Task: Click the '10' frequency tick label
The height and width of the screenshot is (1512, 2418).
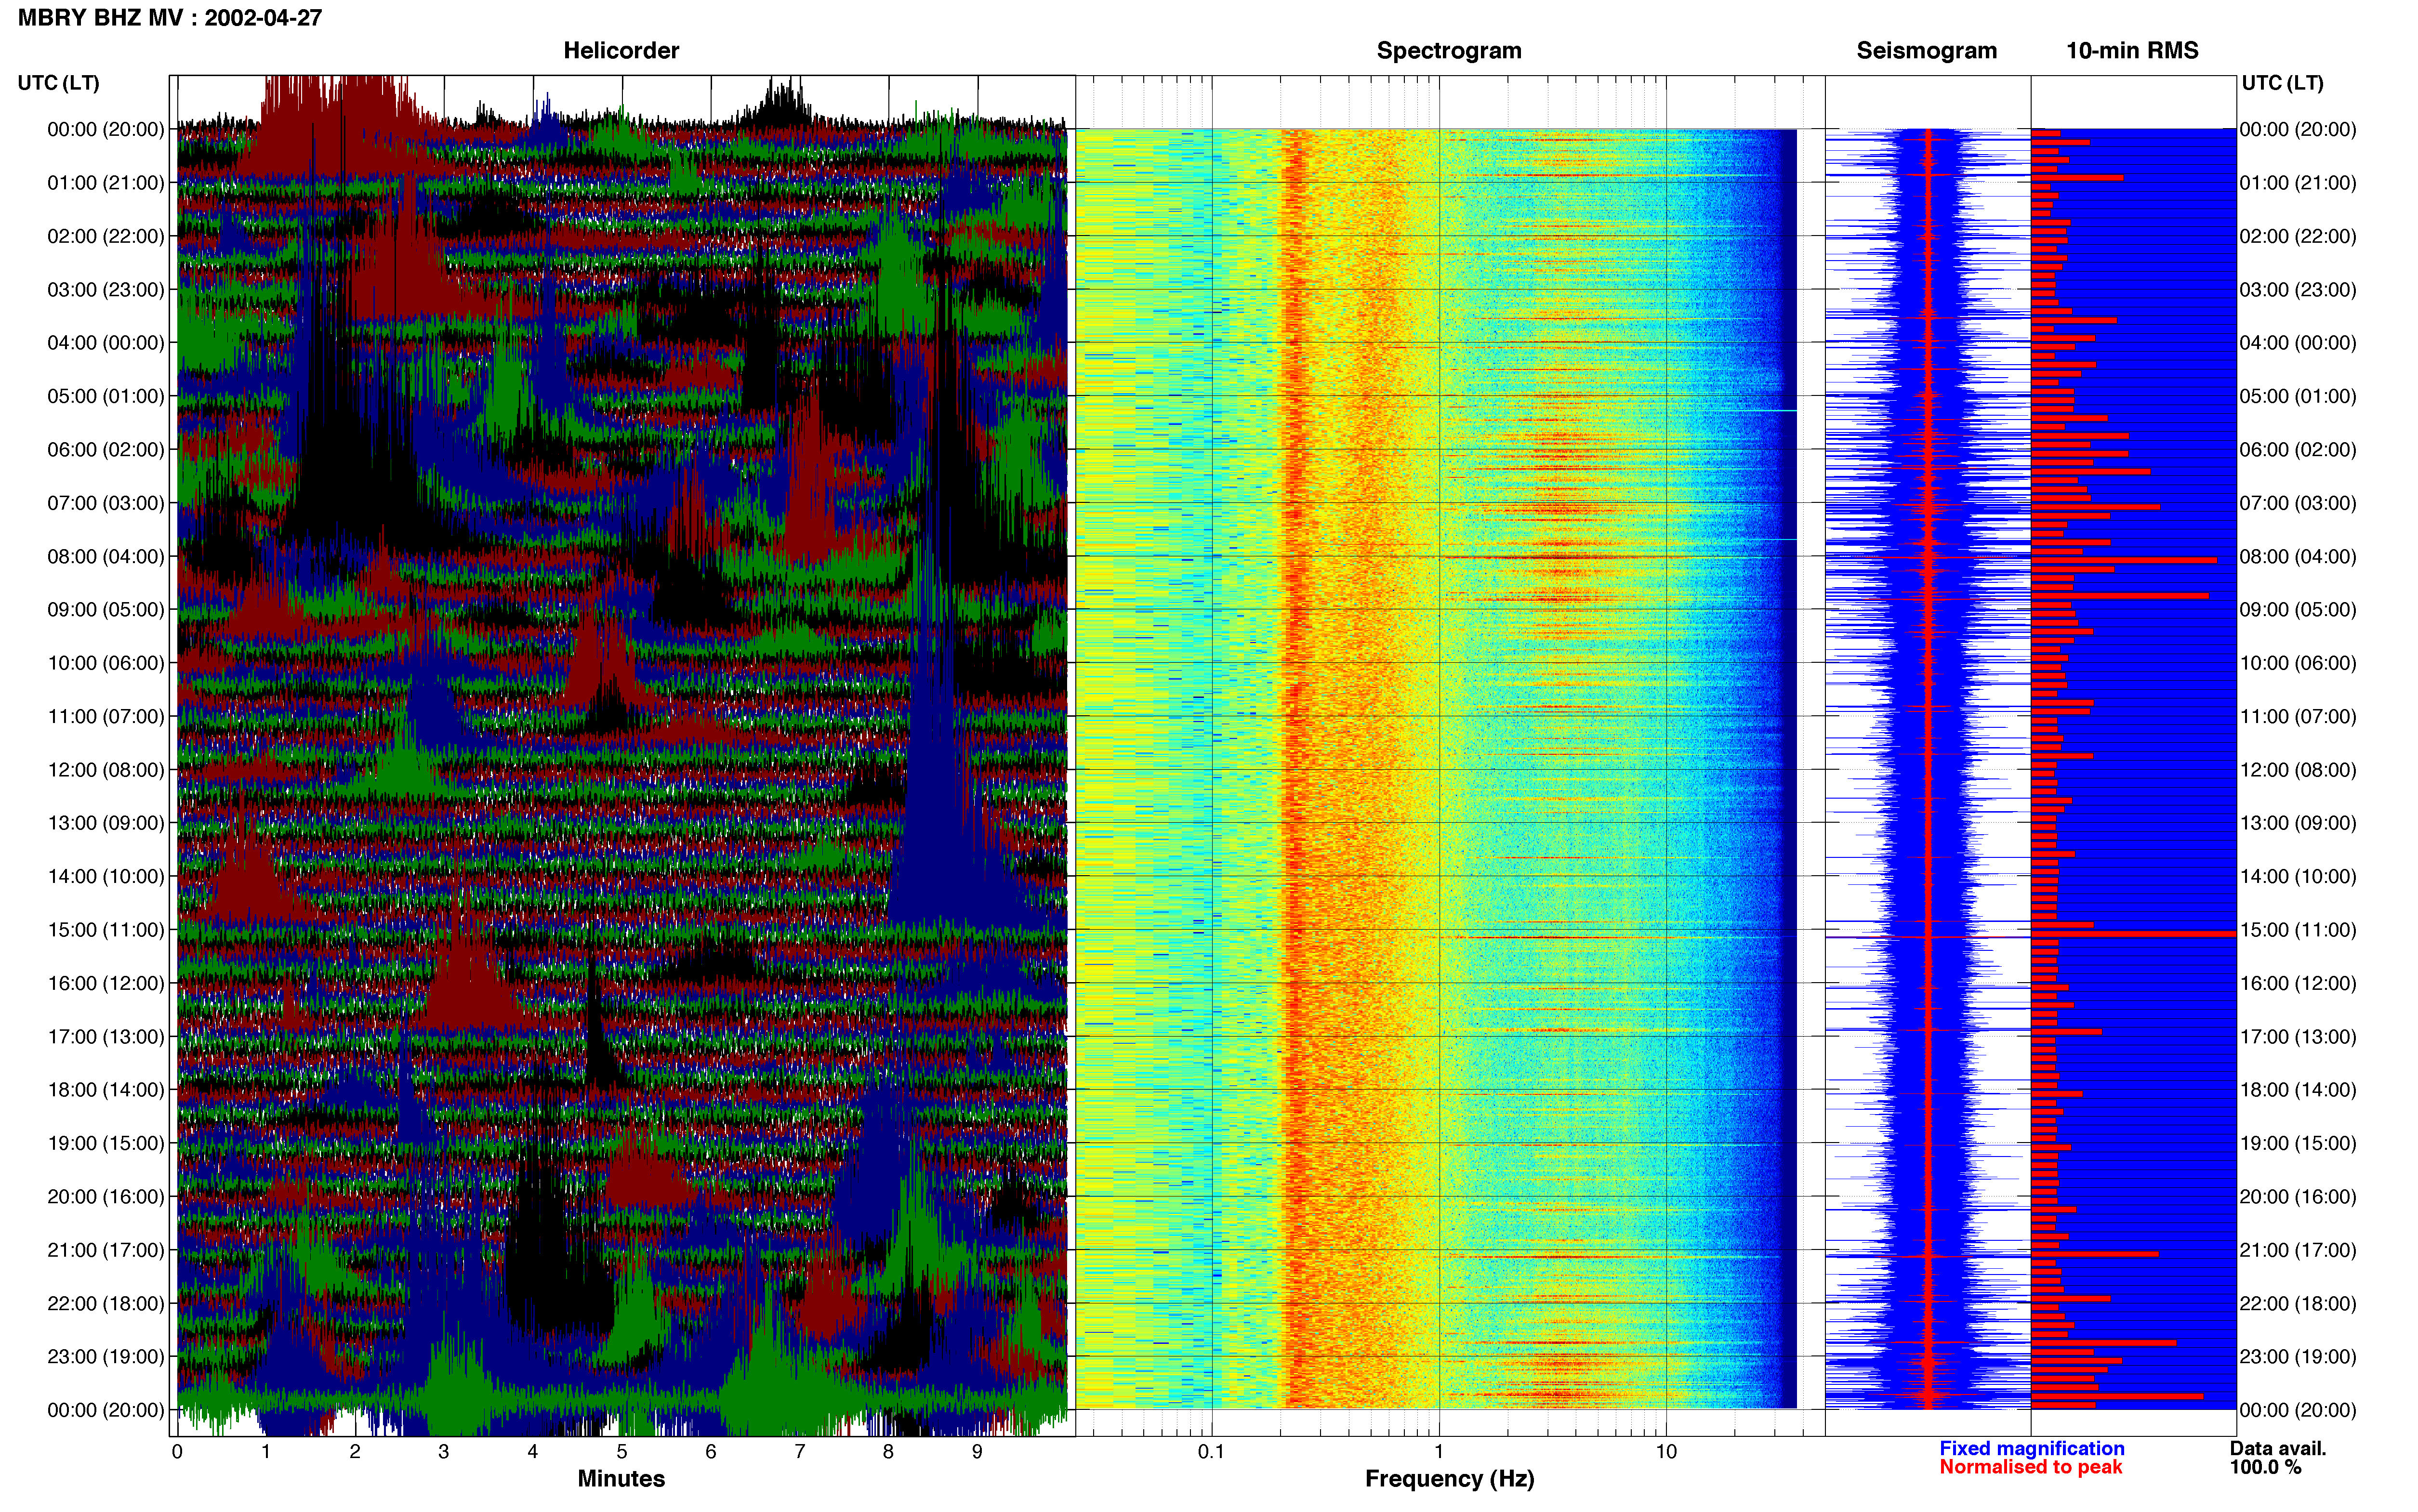Action: (x=1666, y=1452)
